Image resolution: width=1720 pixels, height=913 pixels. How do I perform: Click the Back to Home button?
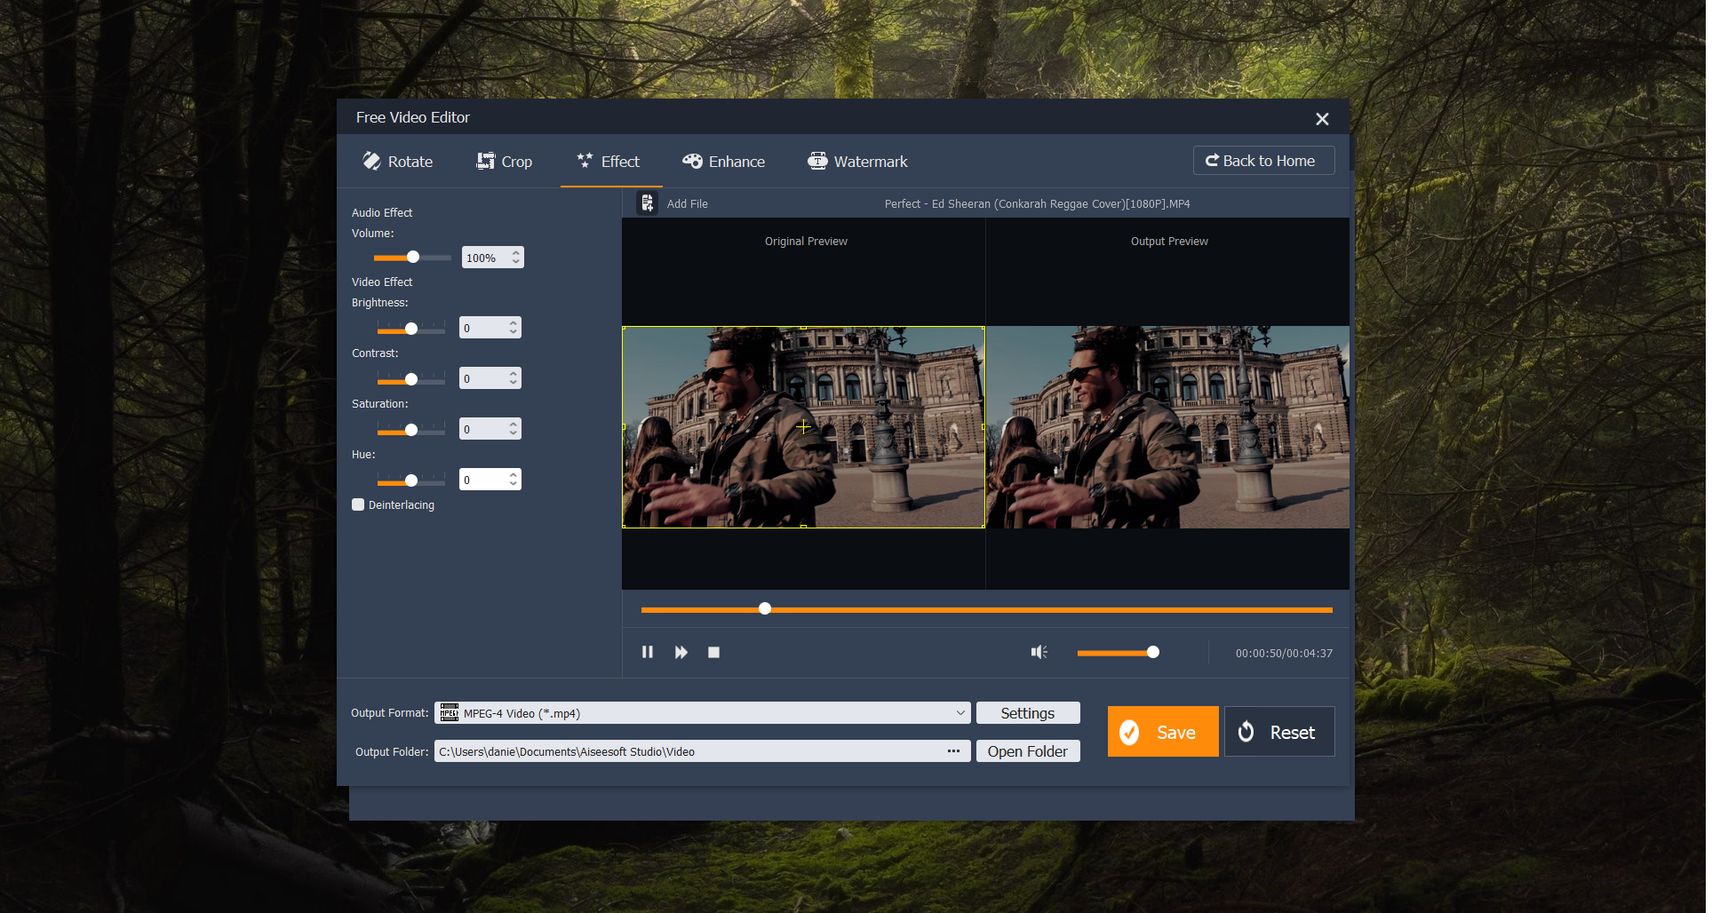click(x=1263, y=161)
